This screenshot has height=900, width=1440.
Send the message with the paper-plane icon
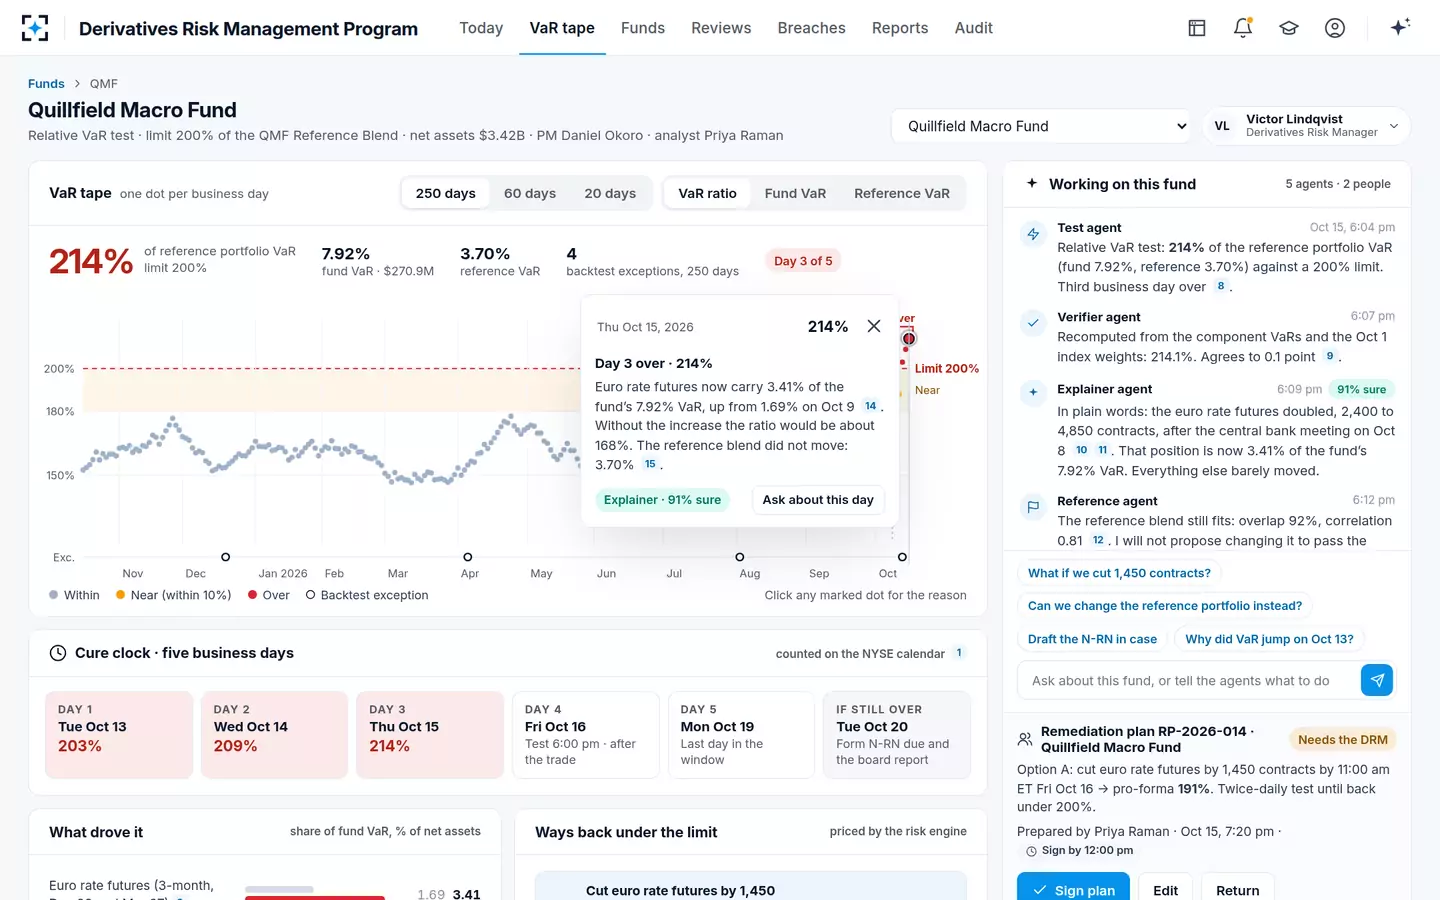pos(1377,680)
